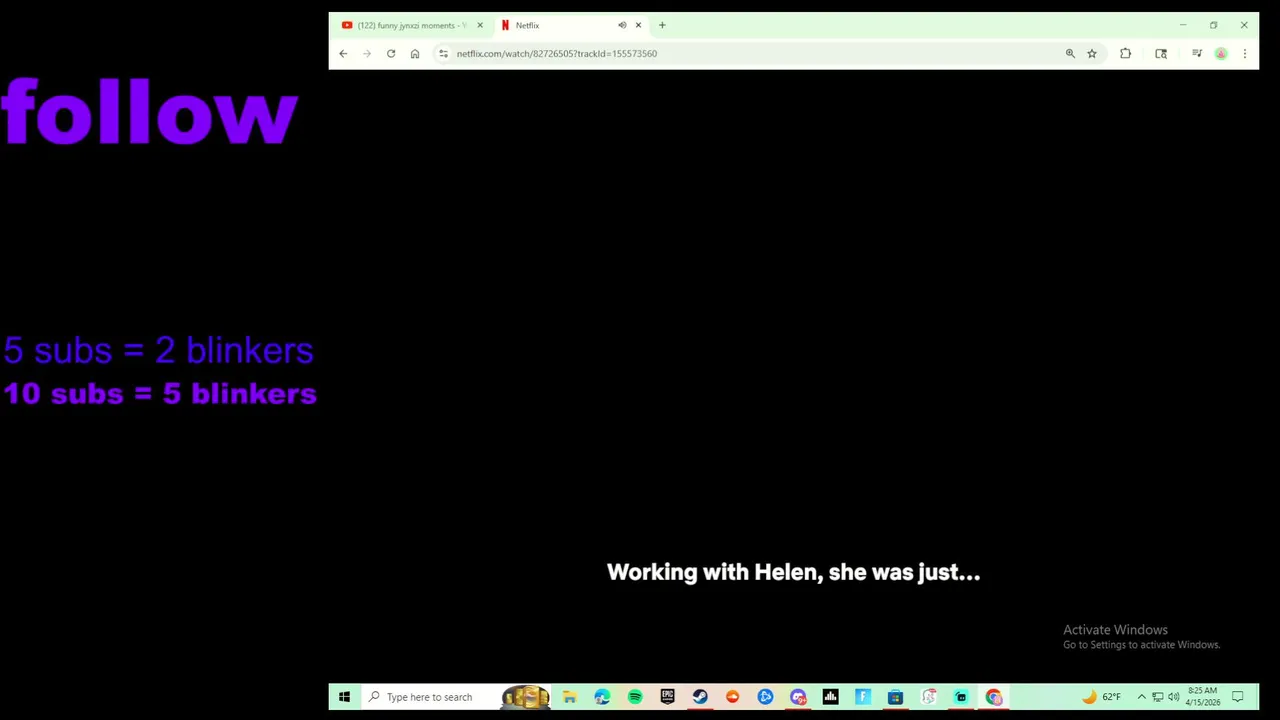The height and width of the screenshot is (720, 1280).
Task: Open the Chrome three-dot menu
Action: tap(1245, 54)
